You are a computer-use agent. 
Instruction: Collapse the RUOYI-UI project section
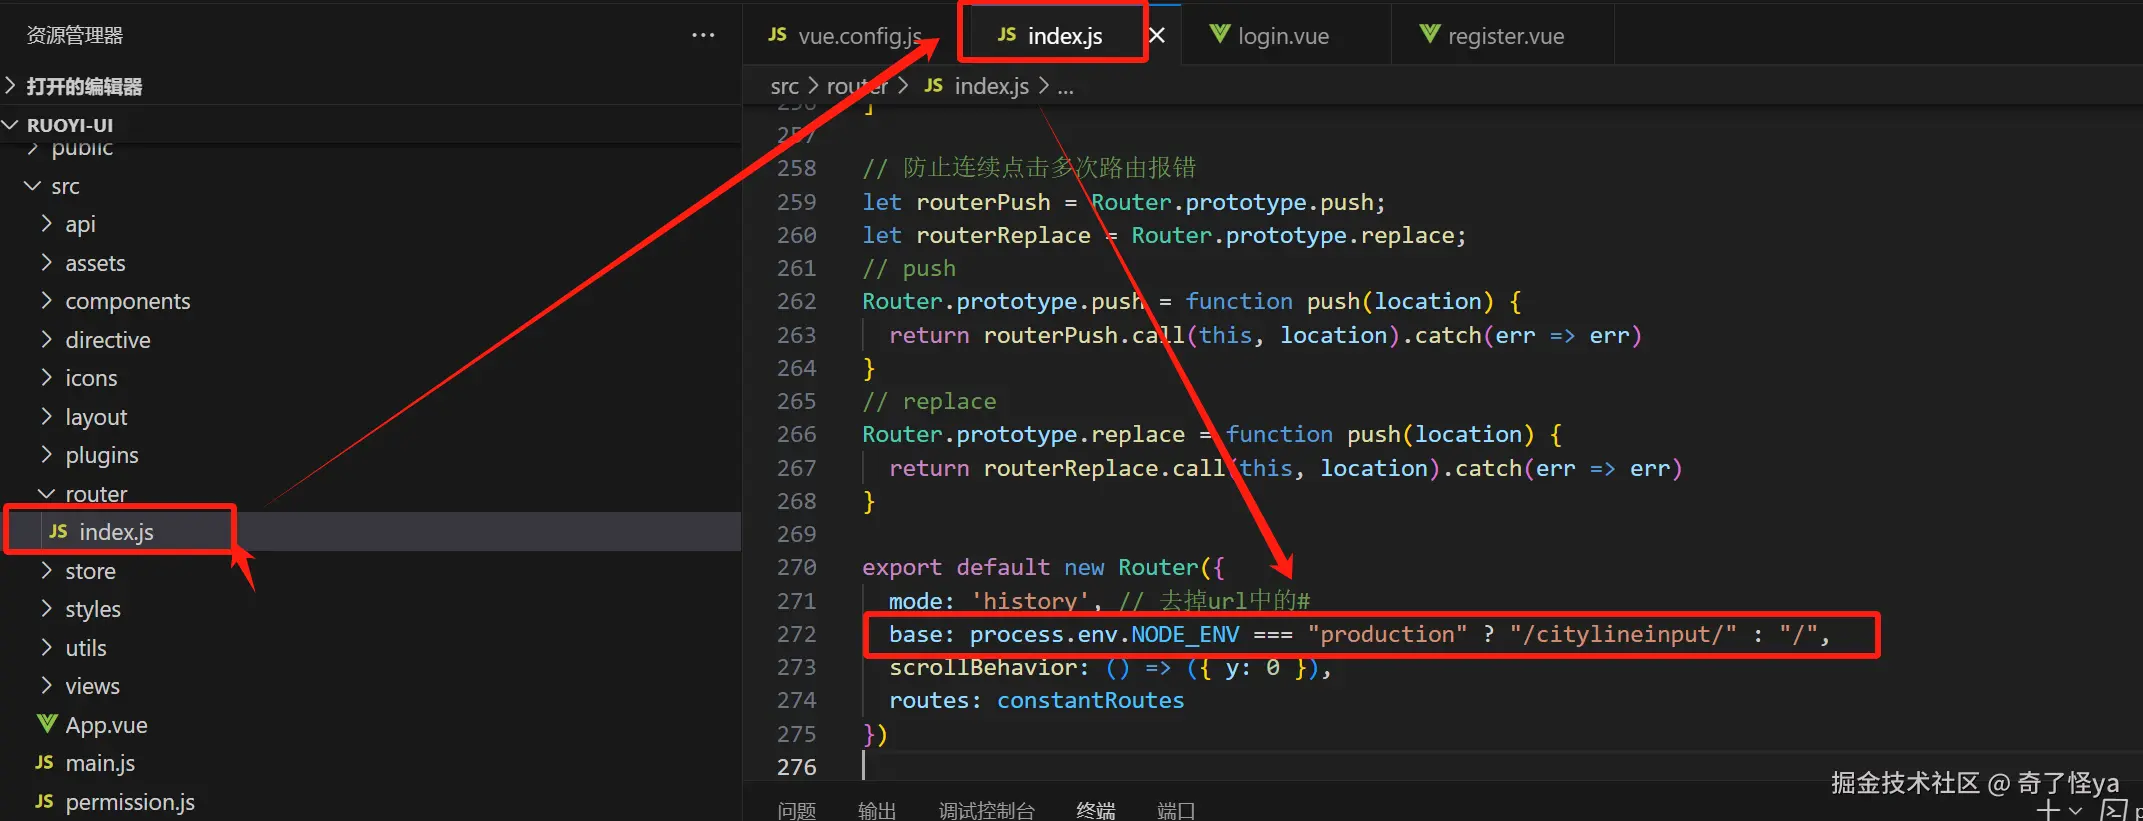pos(70,125)
